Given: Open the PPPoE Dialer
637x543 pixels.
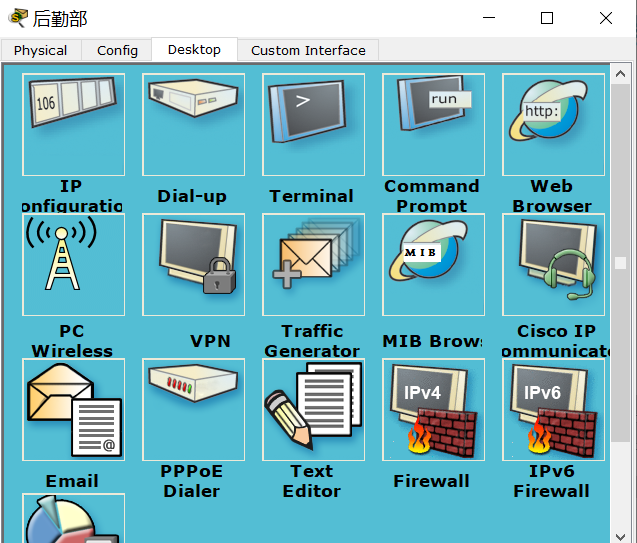Looking at the screenshot, I should pyautogui.click(x=193, y=409).
